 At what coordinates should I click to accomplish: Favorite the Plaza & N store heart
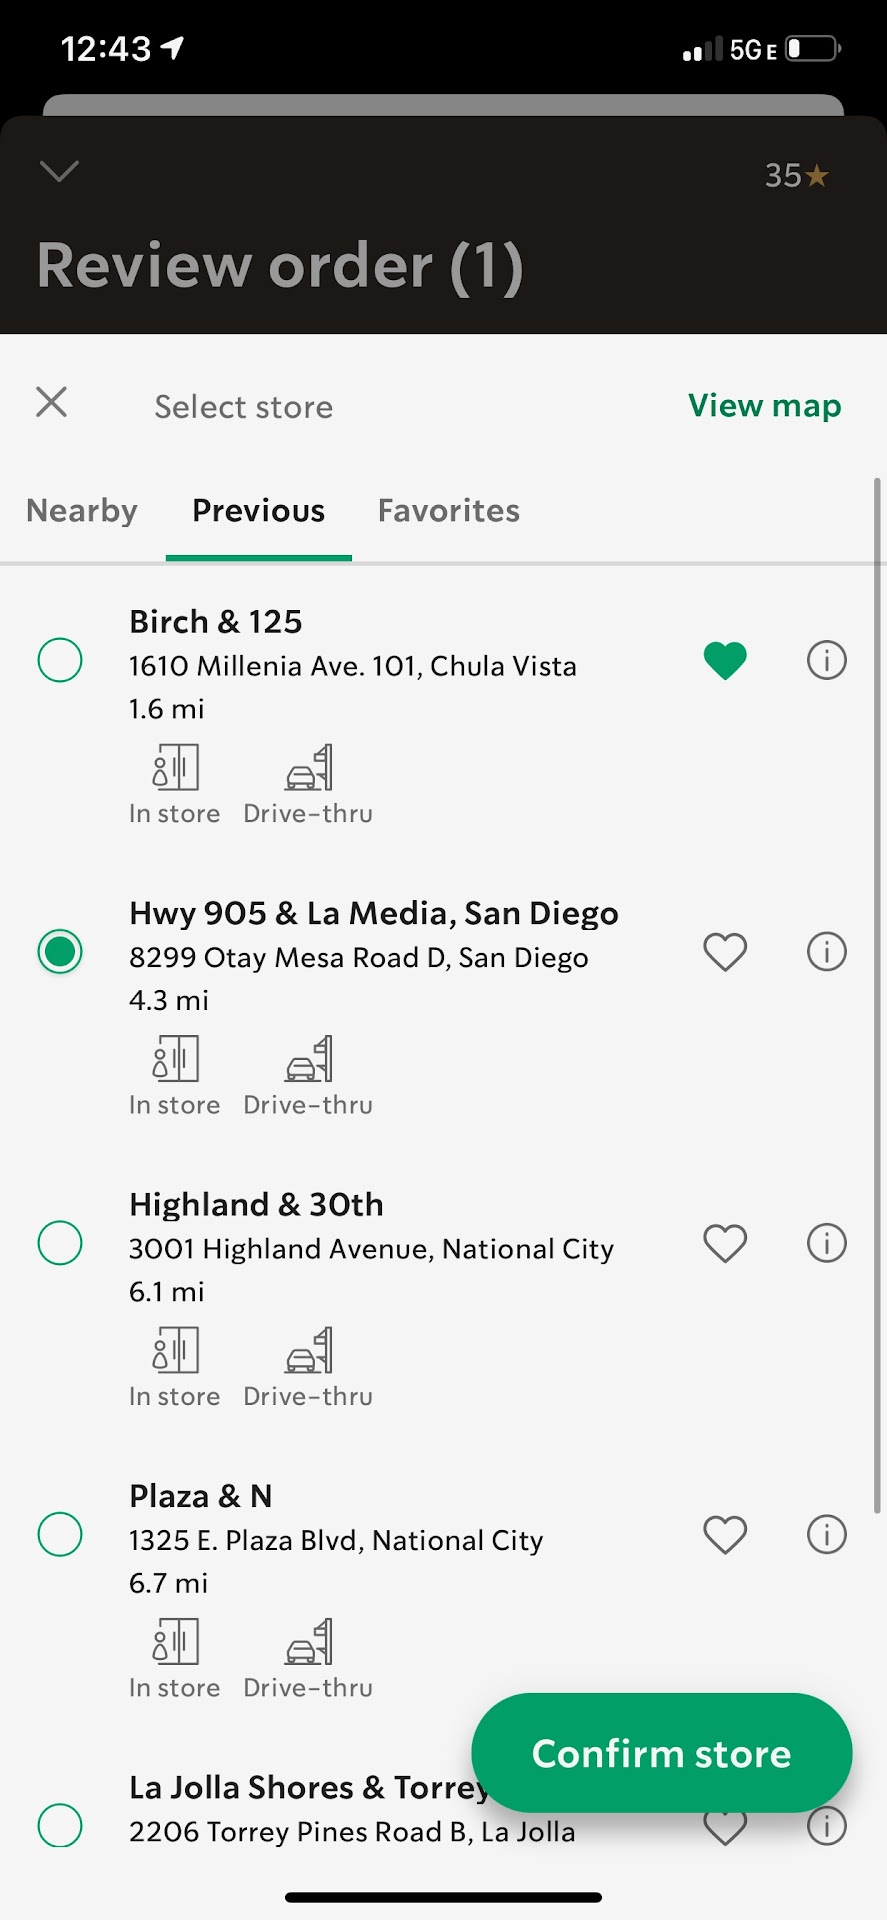coord(725,1535)
